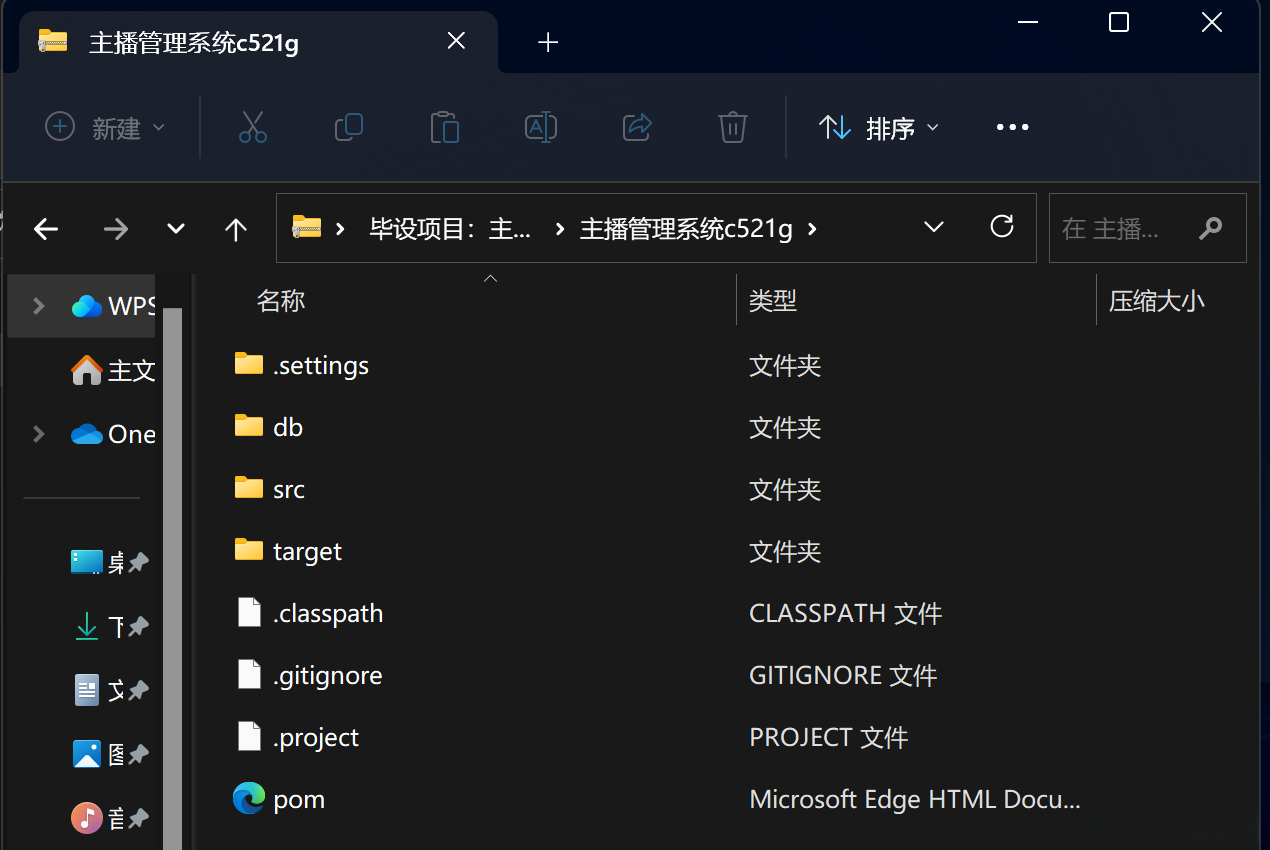Click the GITIGNORE 文件 type text
Image resolution: width=1270 pixels, height=850 pixels.
(x=843, y=675)
